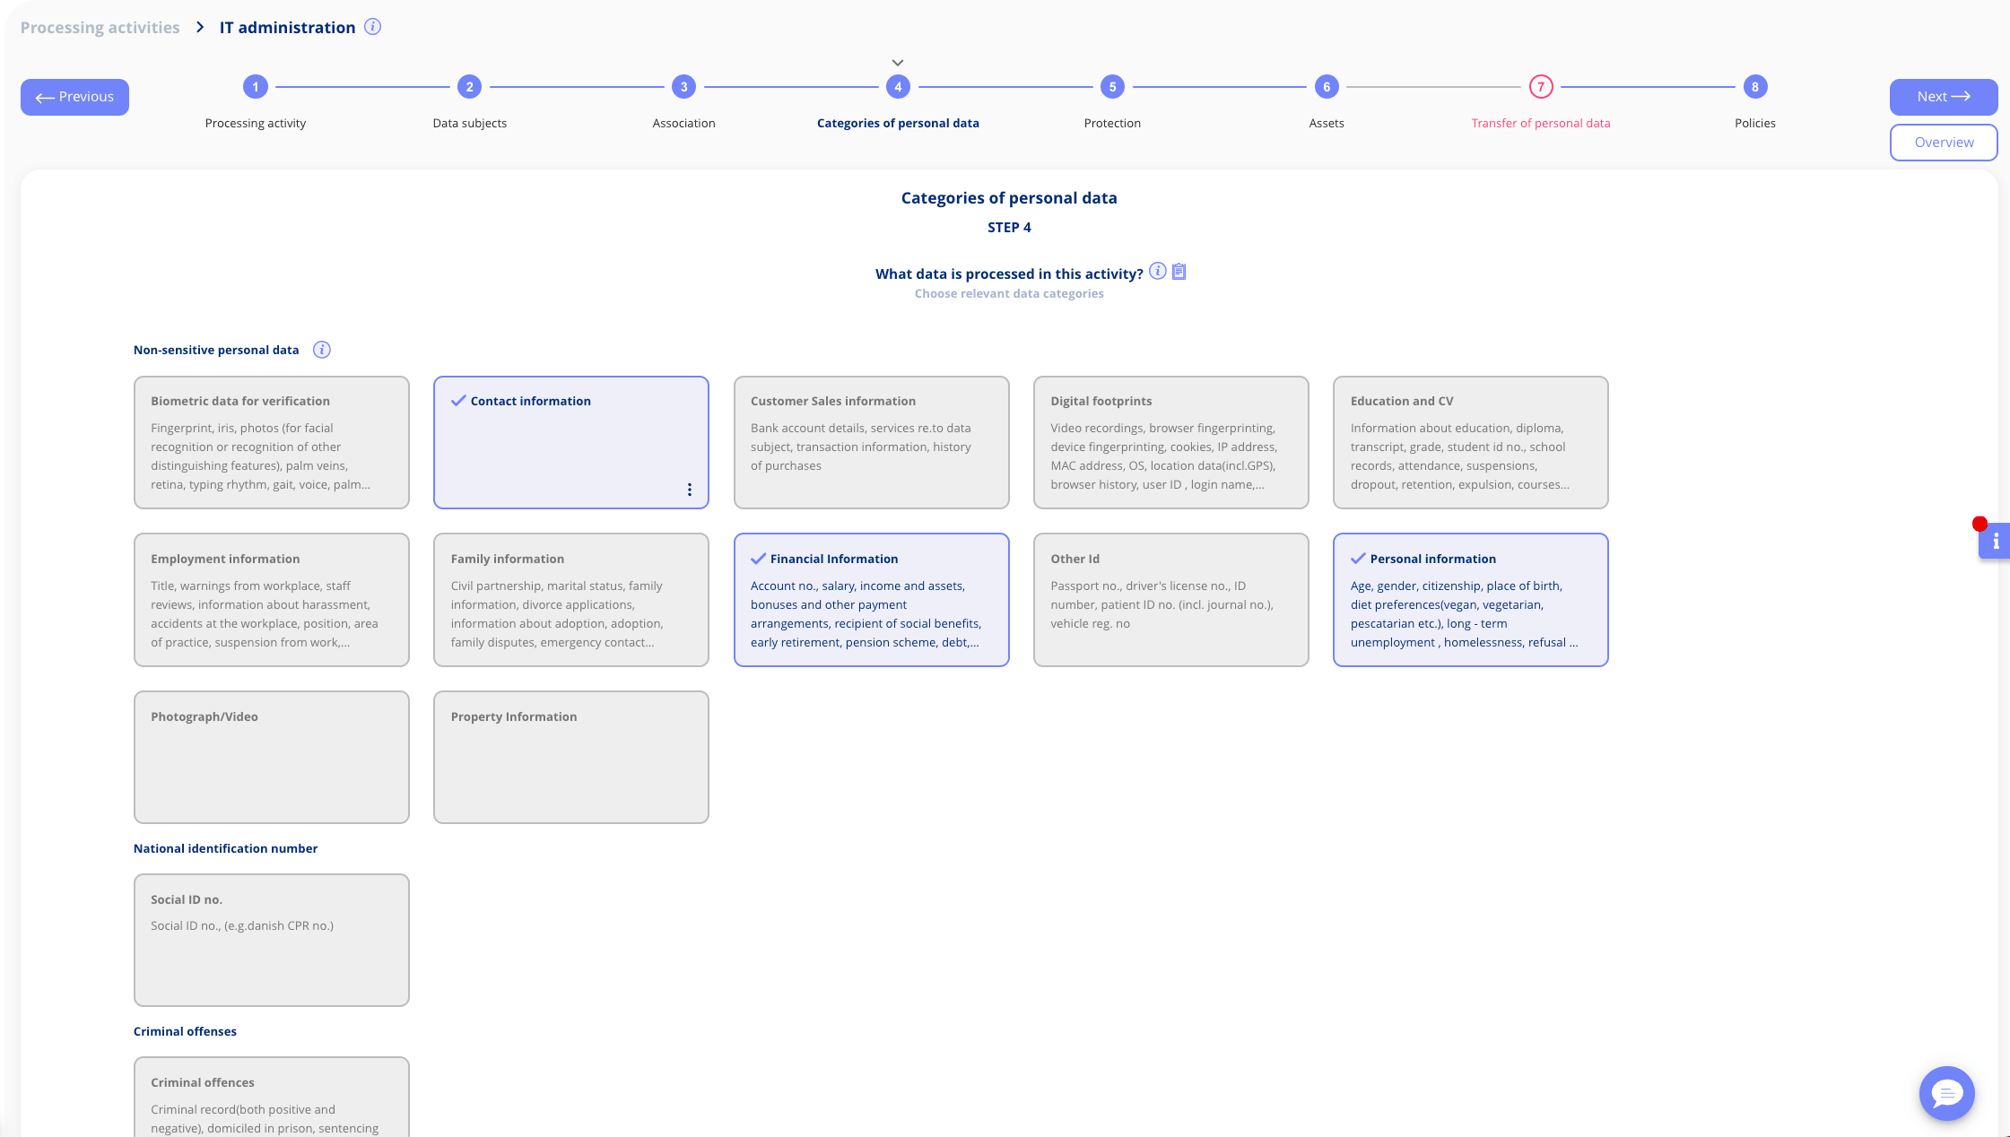Navigate back via Processing activities breadcrumb
Image resolution: width=2010 pixels, height=1137 pixels.
coord(99,27)
